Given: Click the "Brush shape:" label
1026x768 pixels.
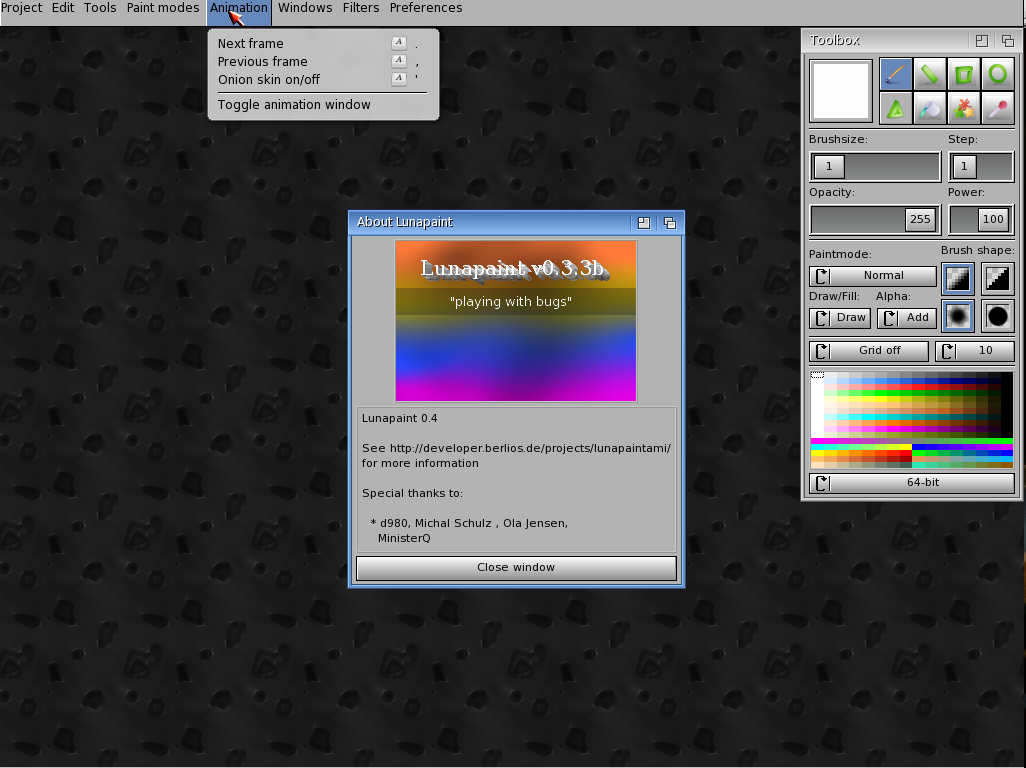Looking at the screenshot, I should click(978, 251).
